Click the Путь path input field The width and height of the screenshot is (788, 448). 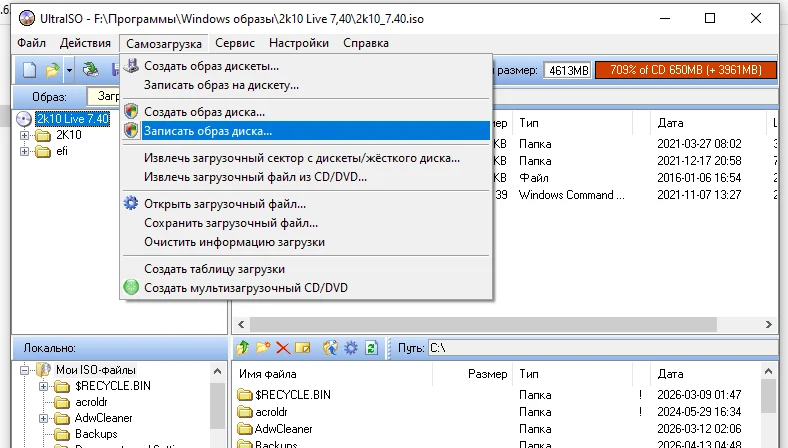coord(600,348)
